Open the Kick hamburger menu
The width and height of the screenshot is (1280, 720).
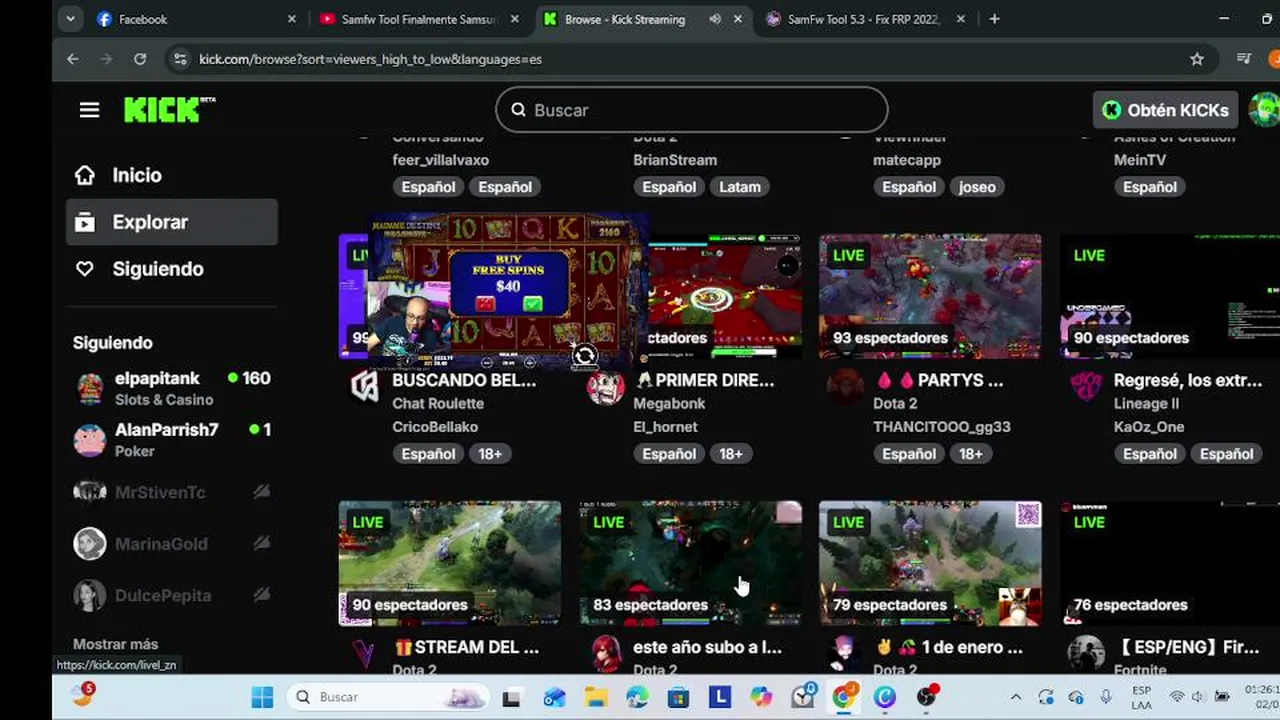(x=89, y=110)
